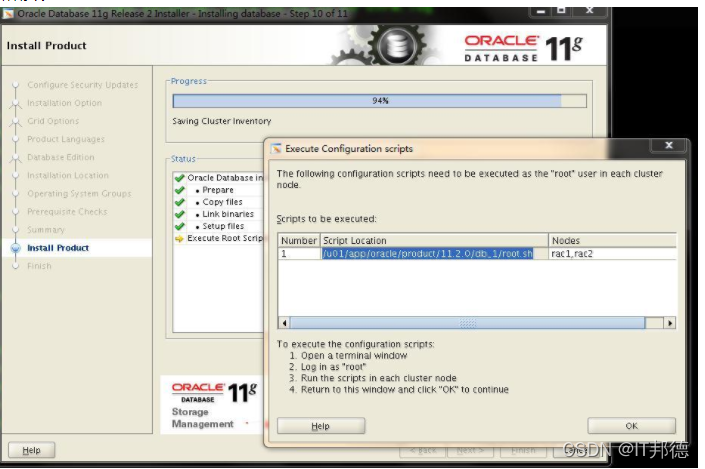705x469 pixels.
Task: Click green checkmark next to Link binaries
Action: tap(179, 214)
